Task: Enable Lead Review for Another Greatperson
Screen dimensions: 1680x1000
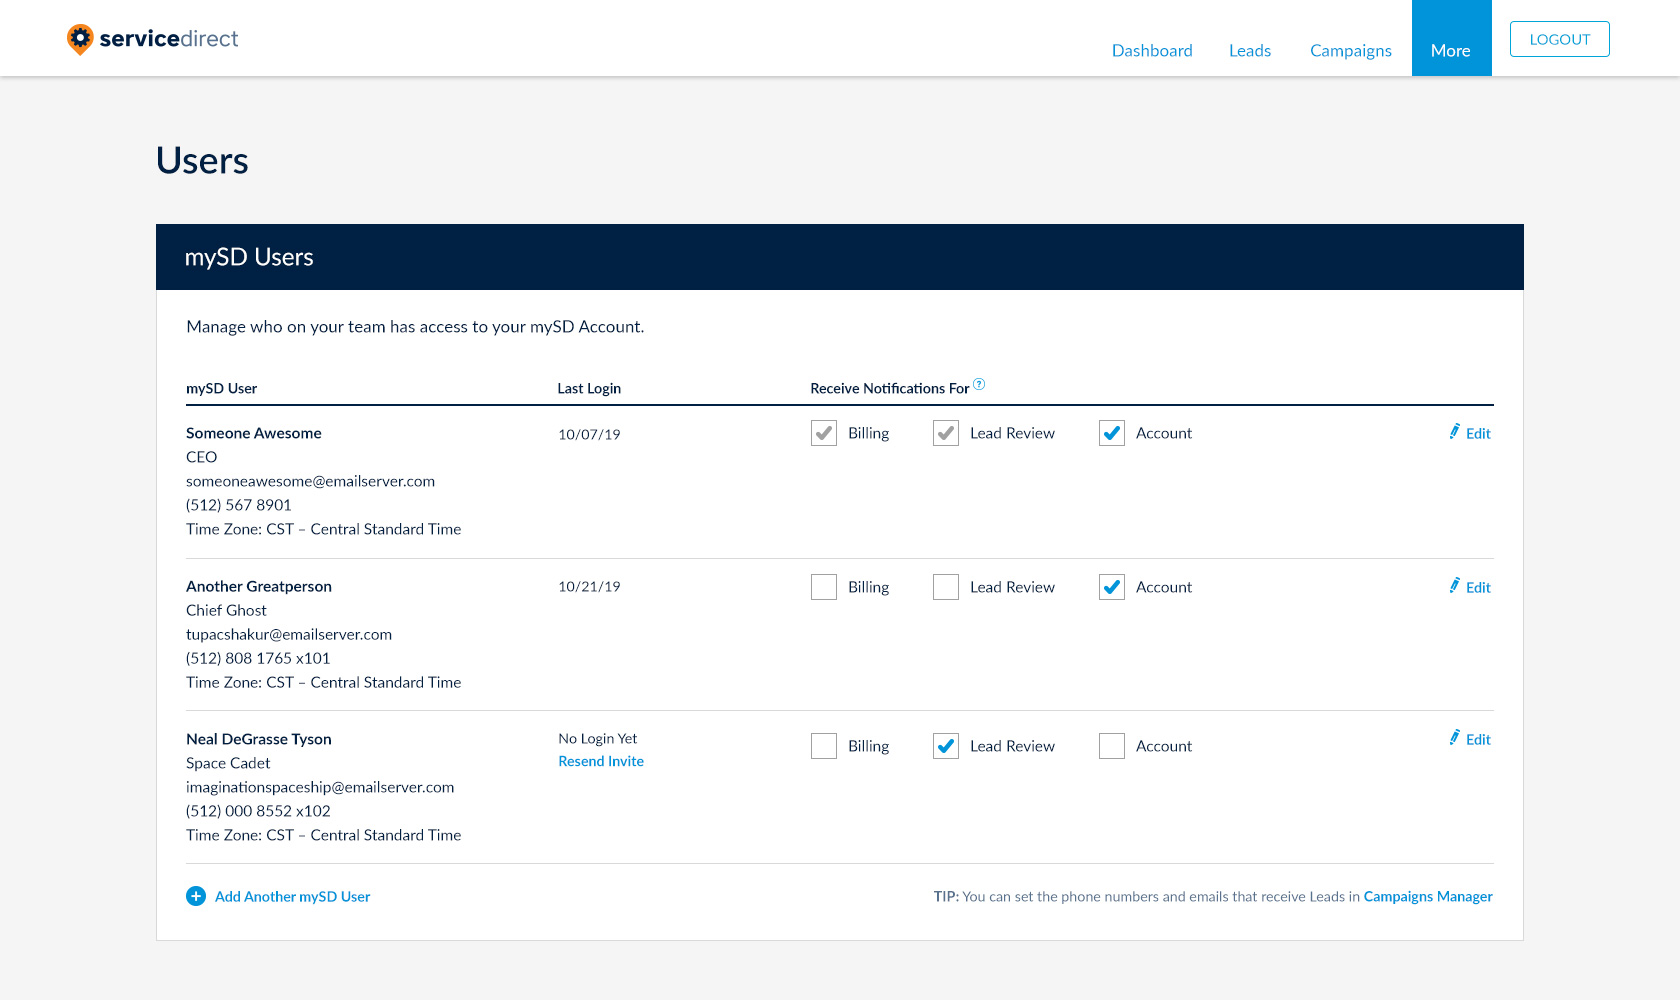Action: (946, 587)
